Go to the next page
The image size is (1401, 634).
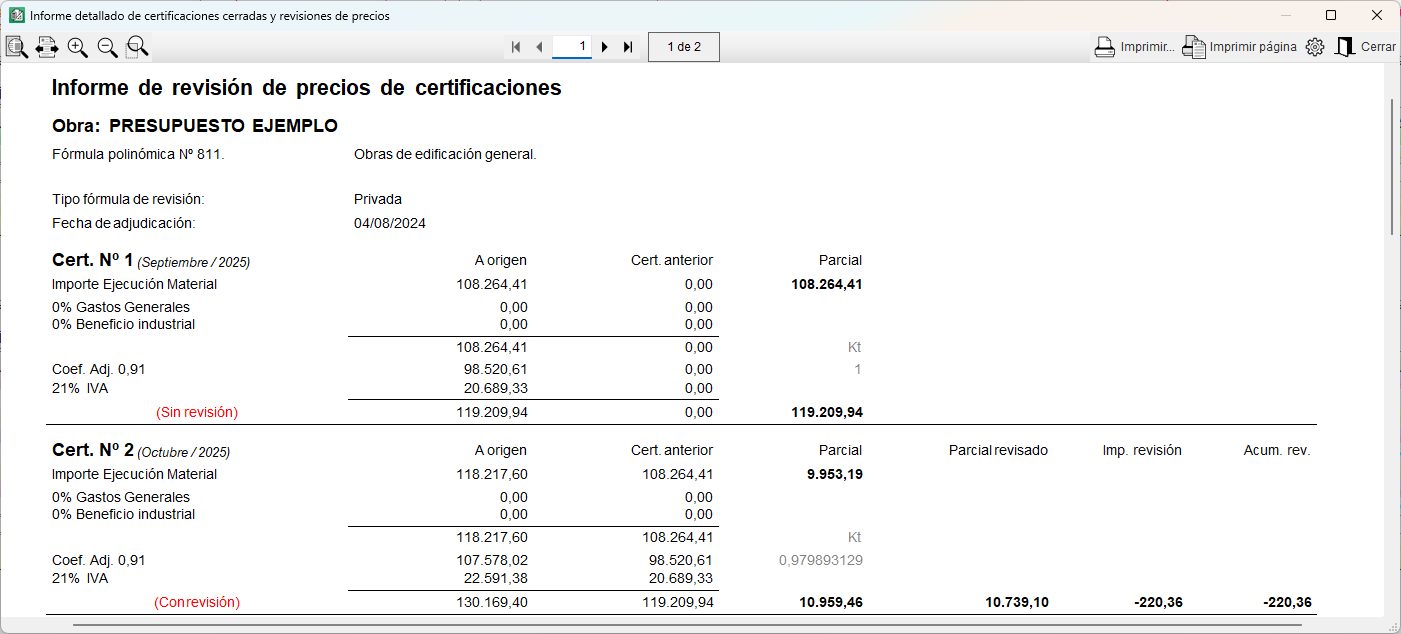click(605, 47)
